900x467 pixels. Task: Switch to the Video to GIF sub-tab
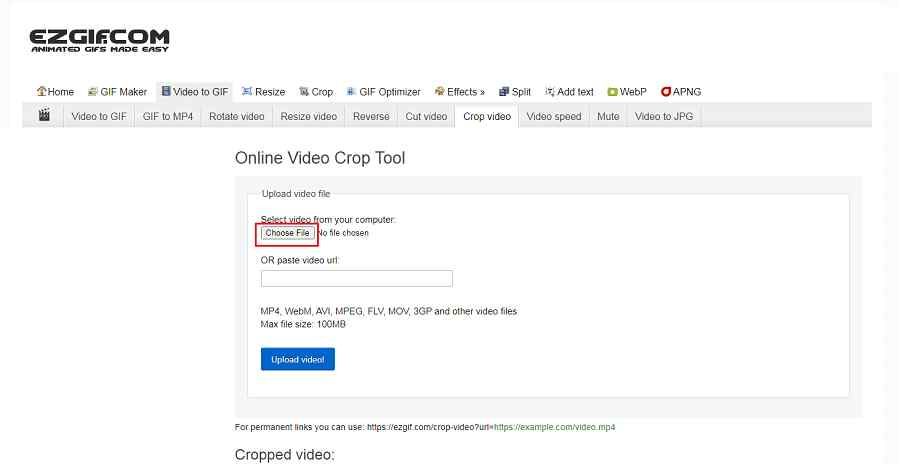coord(99,116)
